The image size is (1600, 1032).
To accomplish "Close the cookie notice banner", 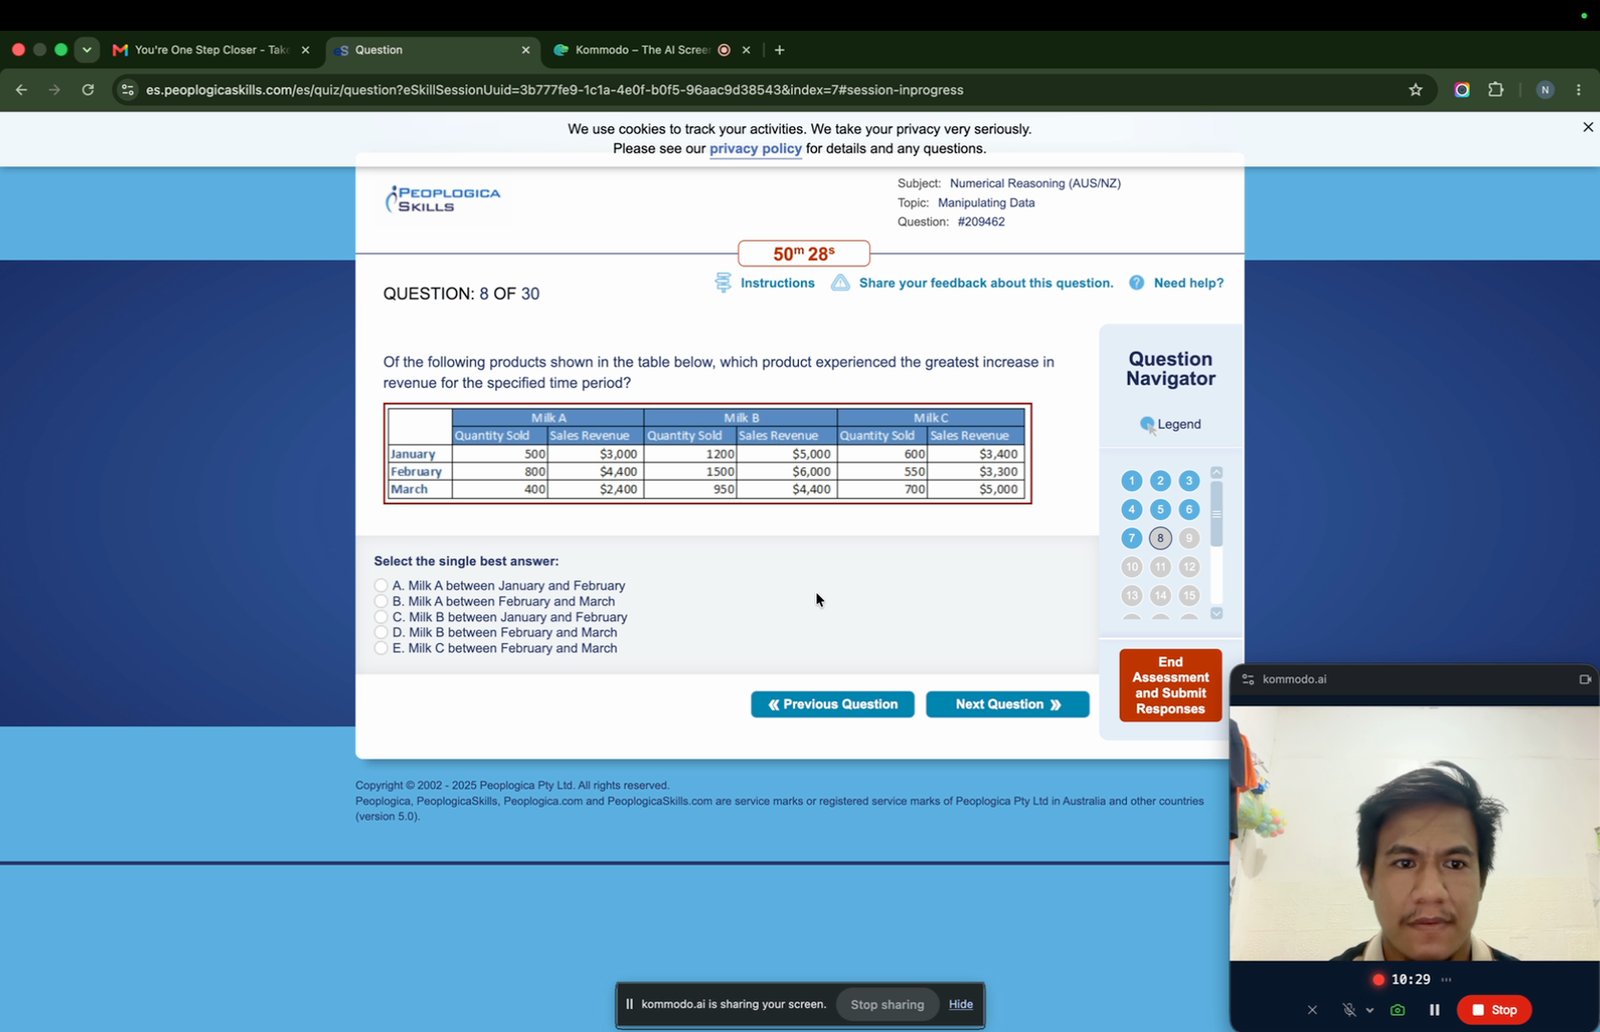I will click(1587, 127).
